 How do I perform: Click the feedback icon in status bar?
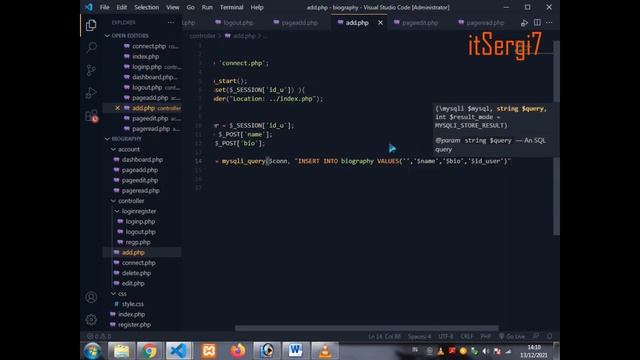point(536,336)
